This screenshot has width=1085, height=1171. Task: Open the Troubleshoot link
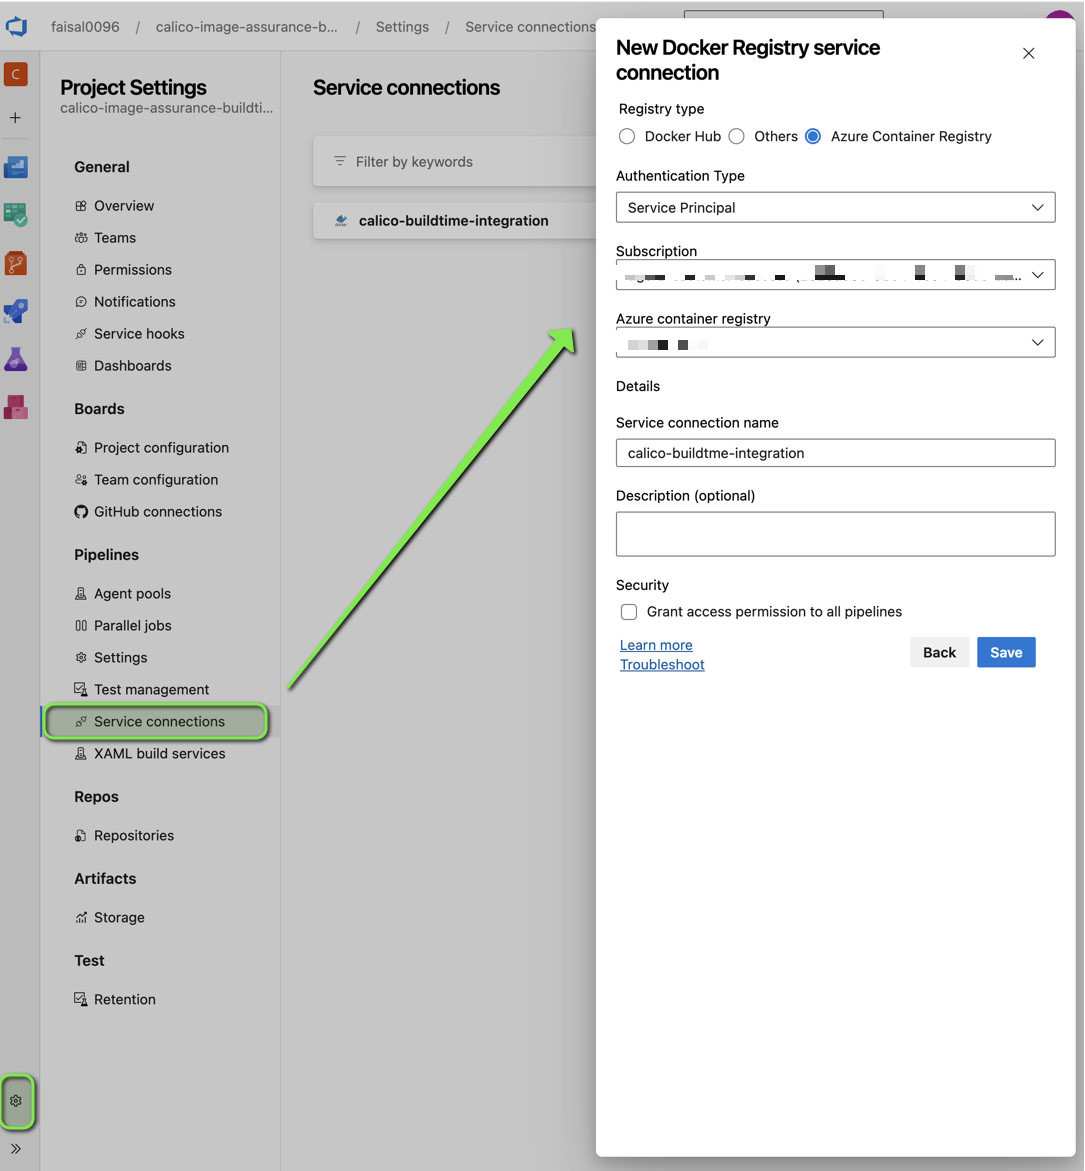[x=662, y=665]
